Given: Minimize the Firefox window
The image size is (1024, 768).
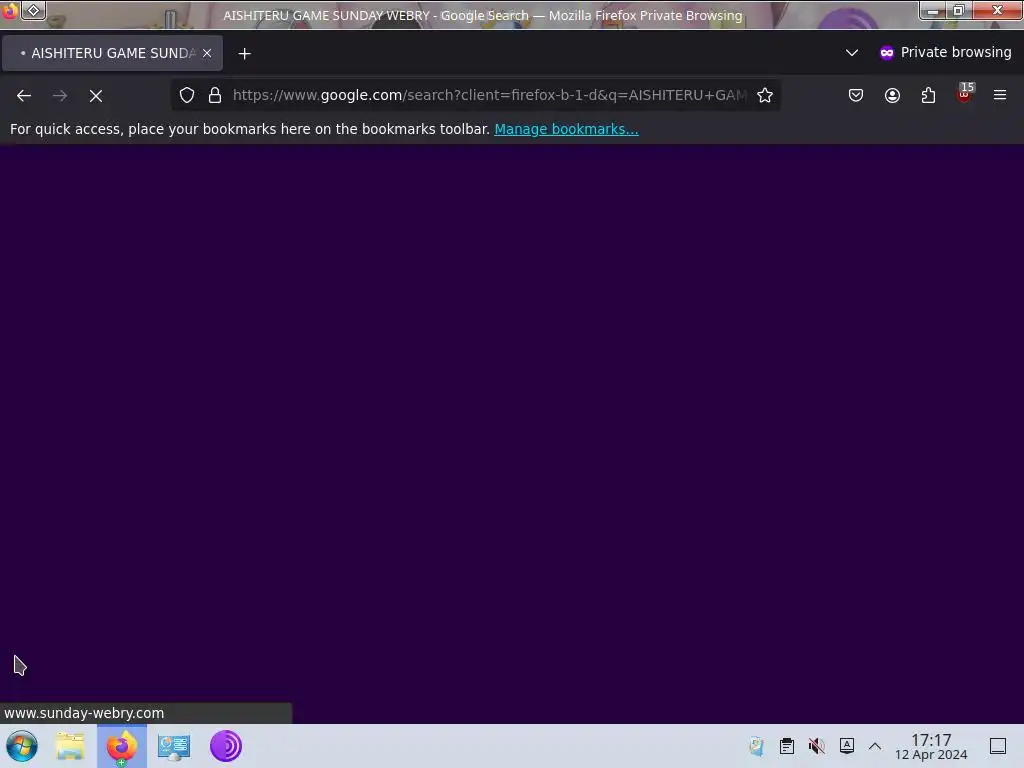Looking at the screenshot, I should [x=933, y=10].
